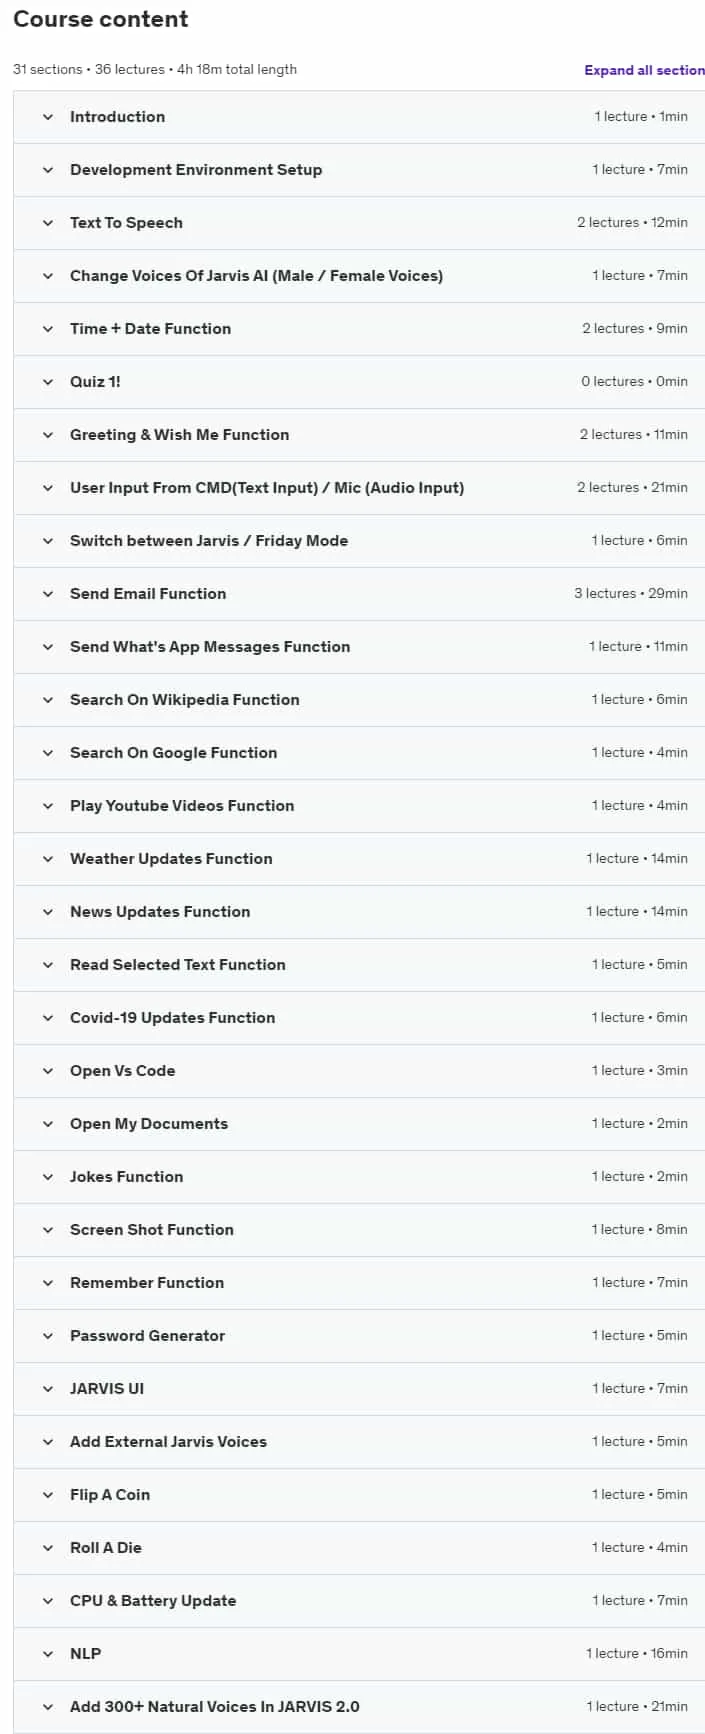The height and width of the screenshot is (1734, 705).
Task: Click Expand all sections link
Action: [x=644, y=70]
